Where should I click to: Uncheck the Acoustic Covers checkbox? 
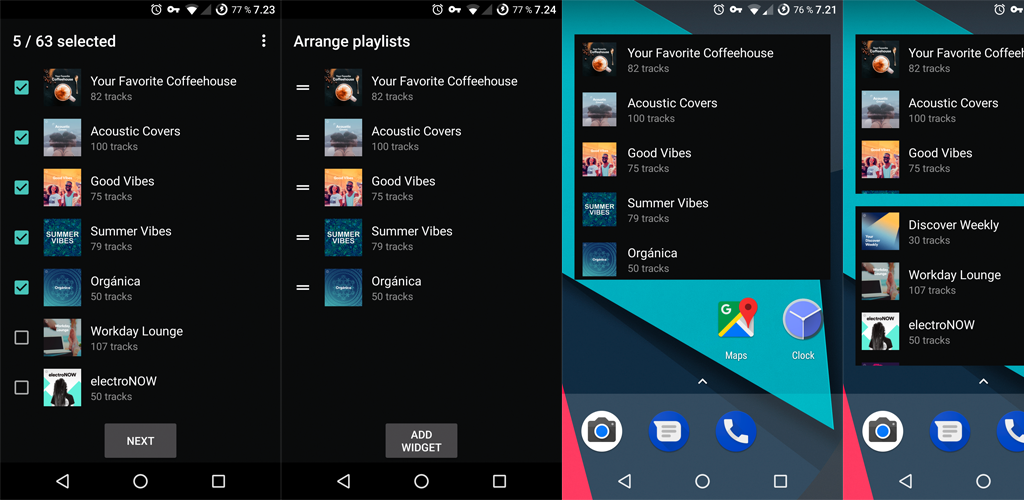point(22,137)
